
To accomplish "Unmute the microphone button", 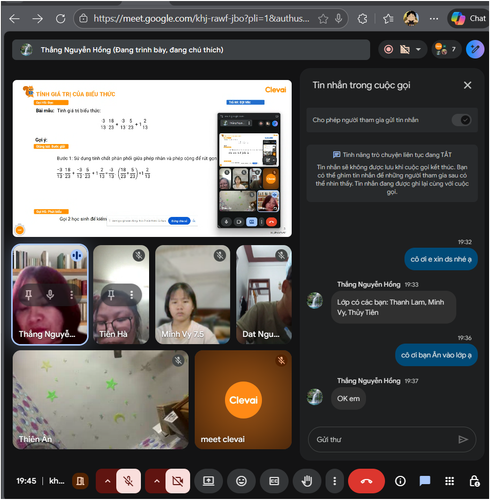I will coord(128,481).
